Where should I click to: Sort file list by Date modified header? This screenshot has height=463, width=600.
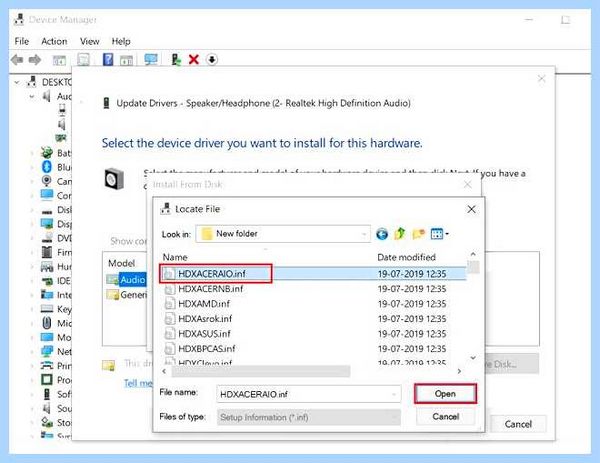point(406,257)
